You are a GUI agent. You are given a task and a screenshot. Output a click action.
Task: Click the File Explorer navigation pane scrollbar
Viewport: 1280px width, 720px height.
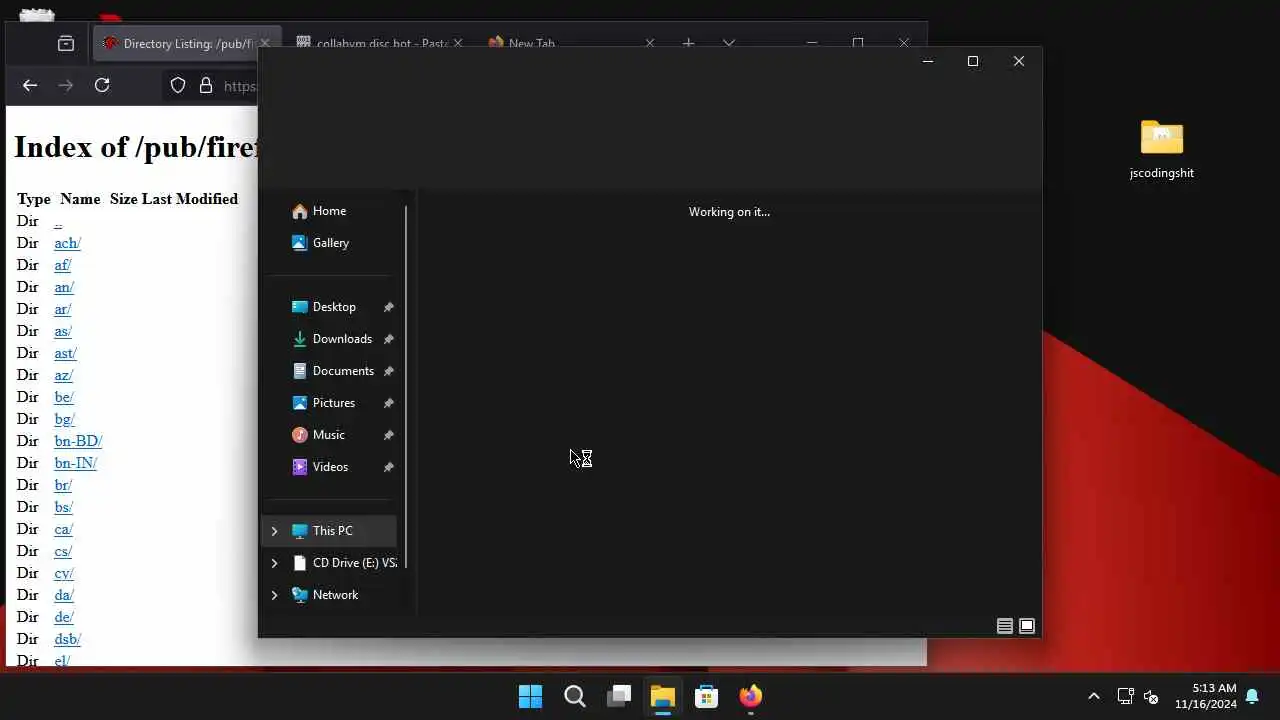coord(406,387)
